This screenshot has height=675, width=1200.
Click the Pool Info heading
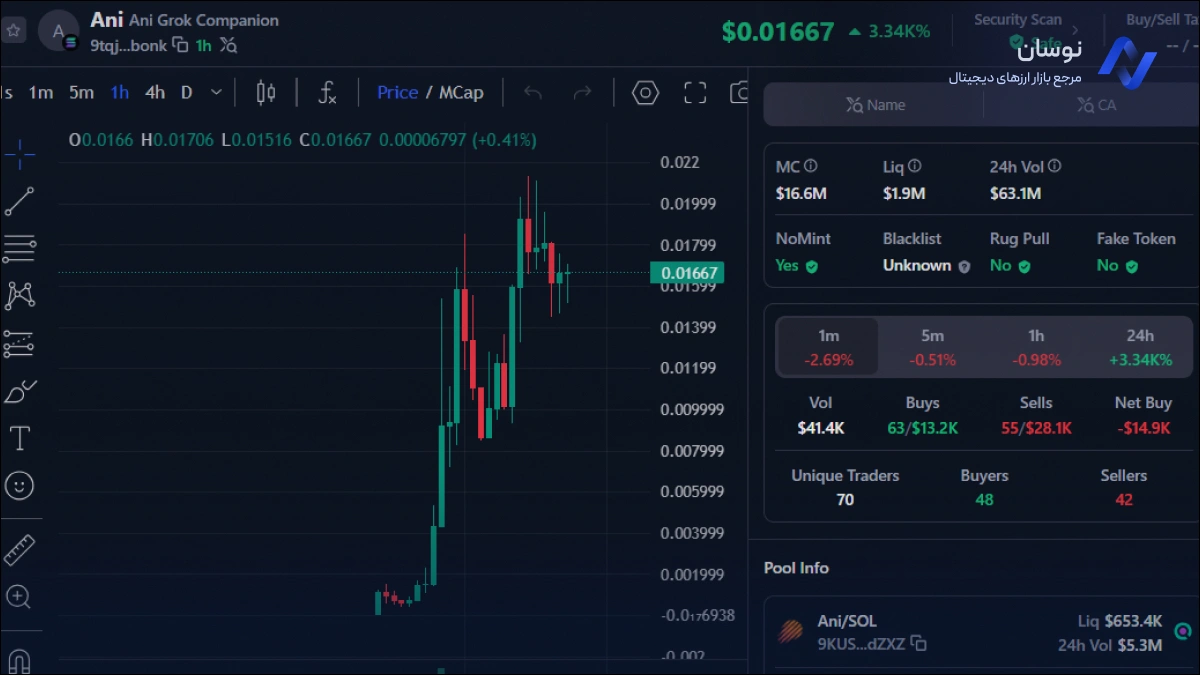[796, 568]
